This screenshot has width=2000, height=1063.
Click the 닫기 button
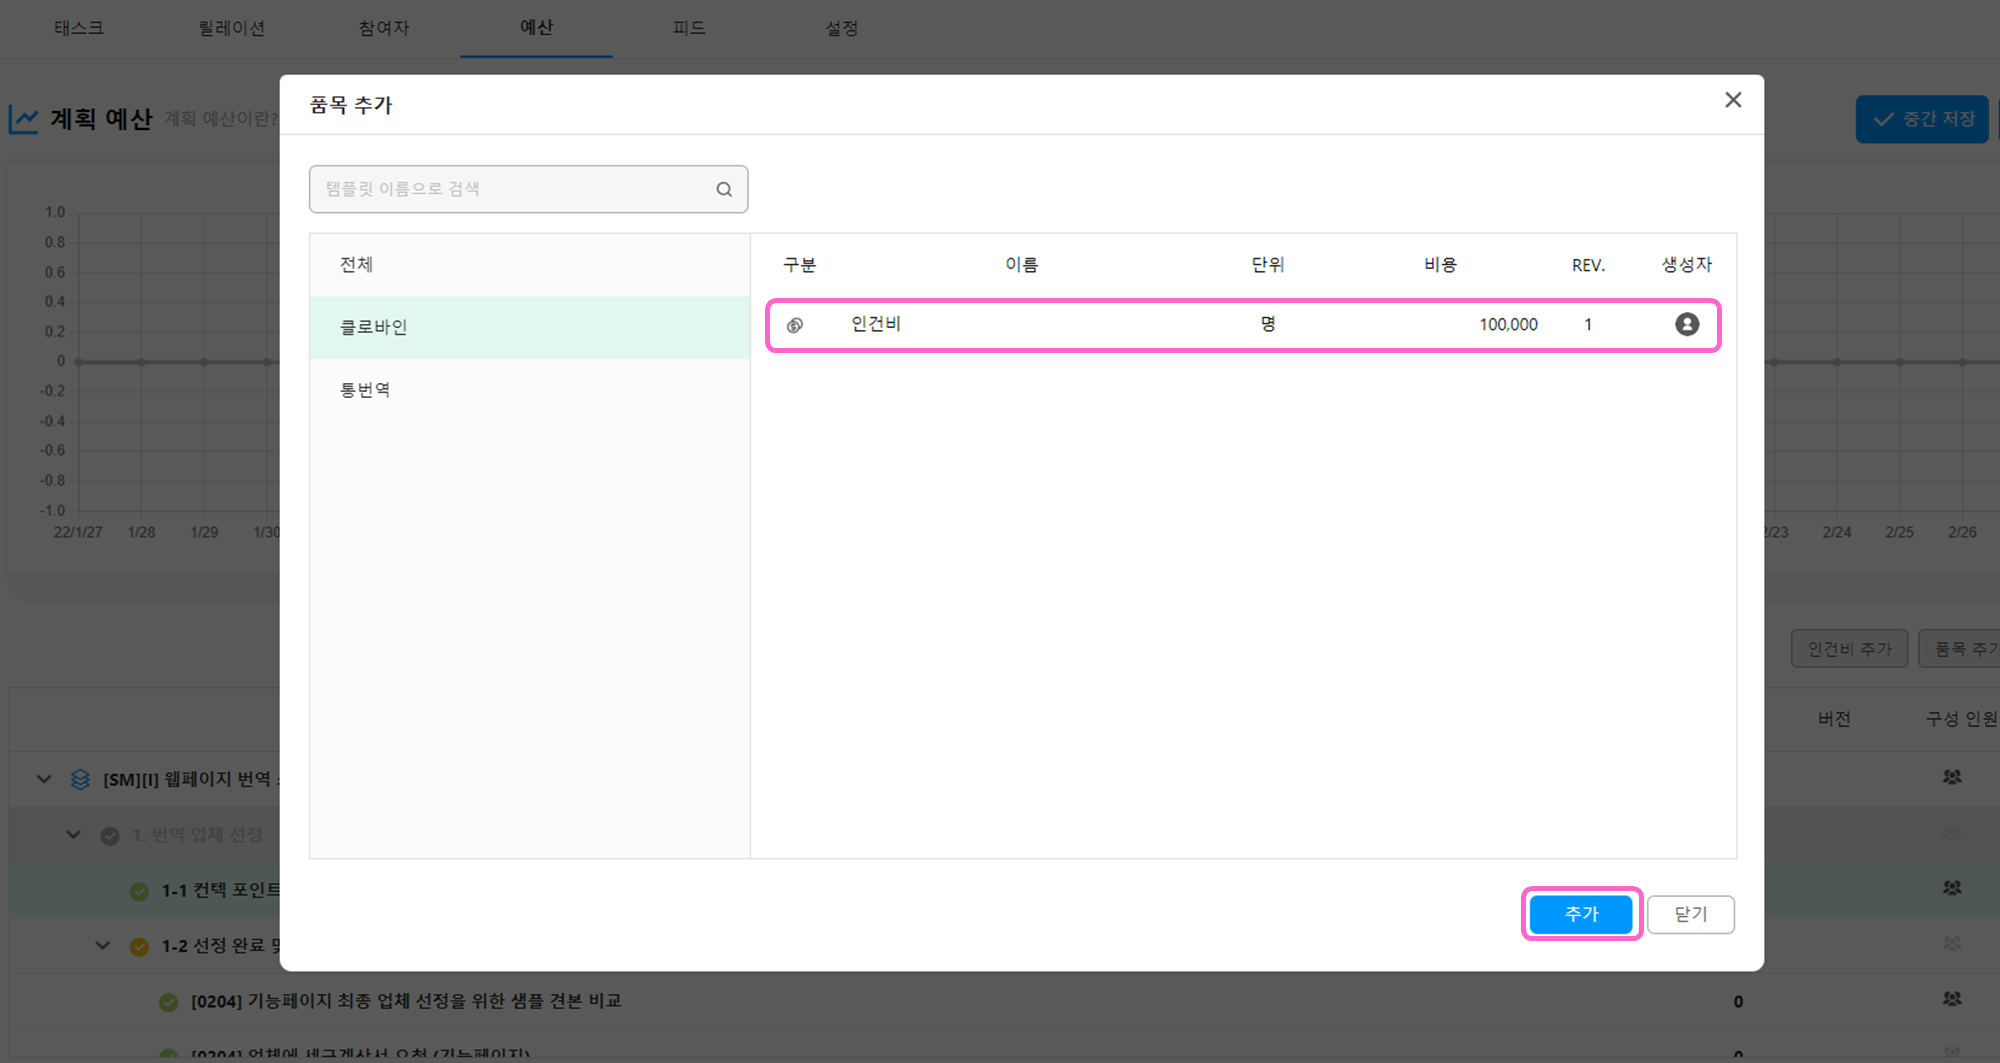1691,914
